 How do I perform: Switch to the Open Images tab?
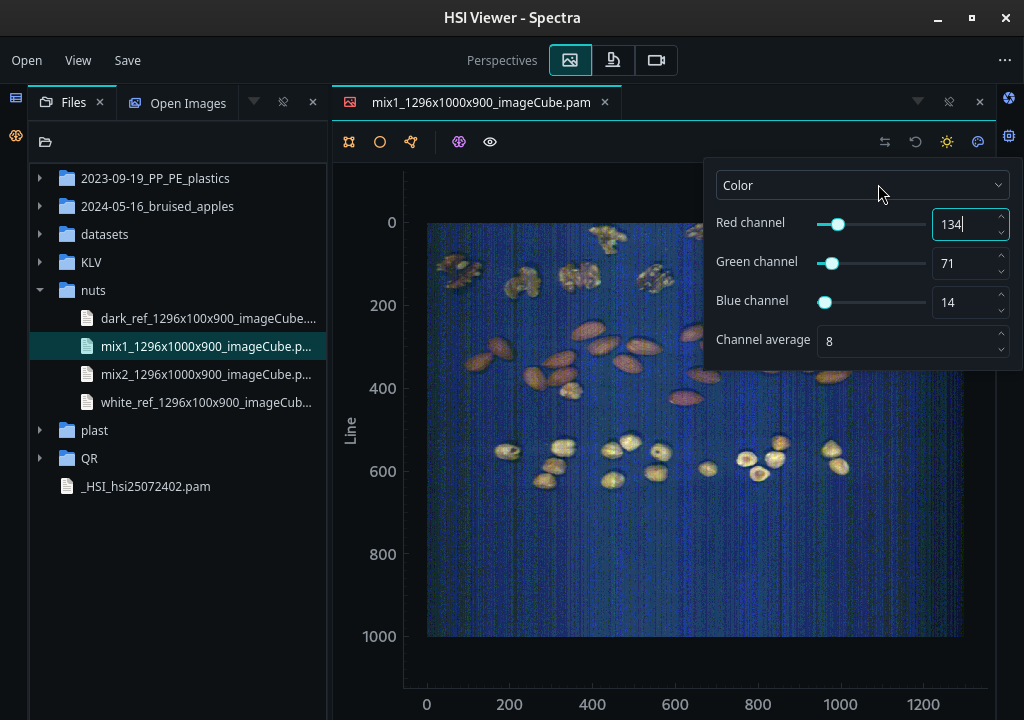click(177, 103)
